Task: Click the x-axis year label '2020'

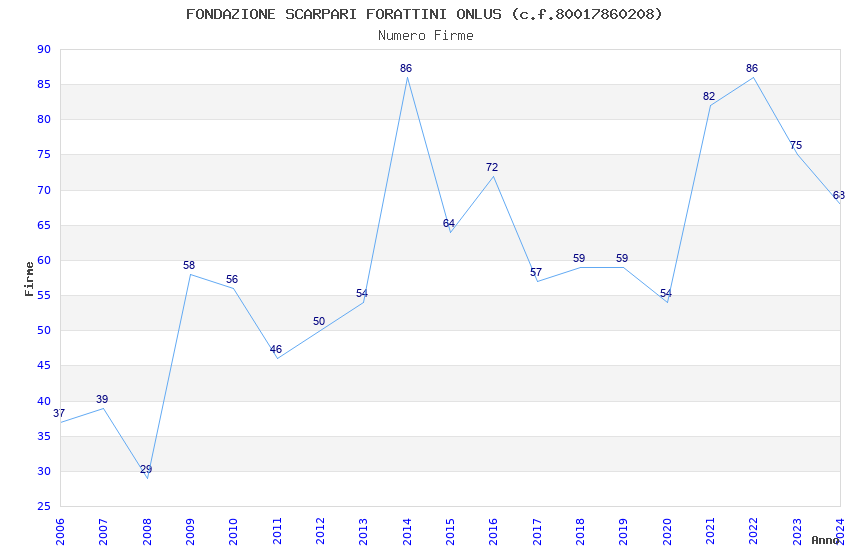Action: 667,531
